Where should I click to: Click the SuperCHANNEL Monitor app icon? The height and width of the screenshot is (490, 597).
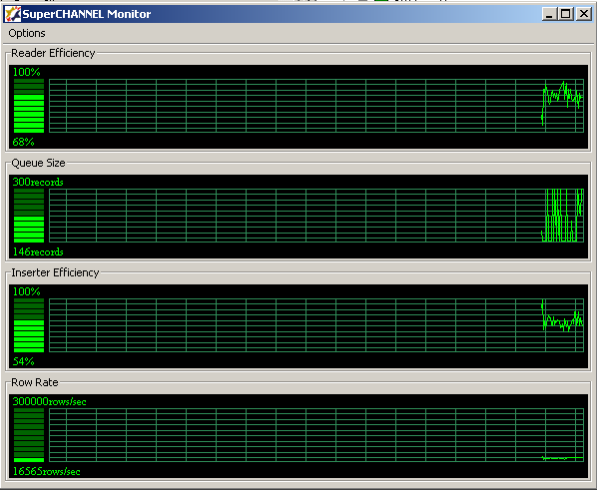coord(13,14)
